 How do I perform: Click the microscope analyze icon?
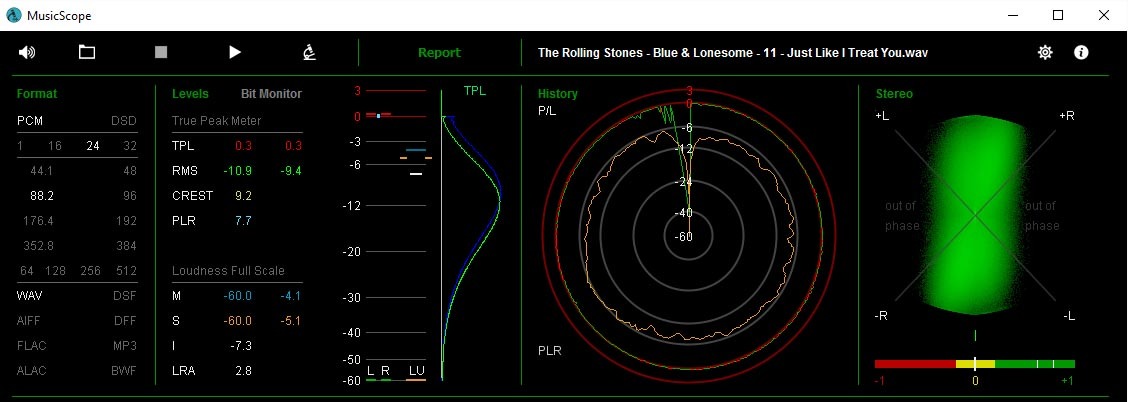(310, 53)
